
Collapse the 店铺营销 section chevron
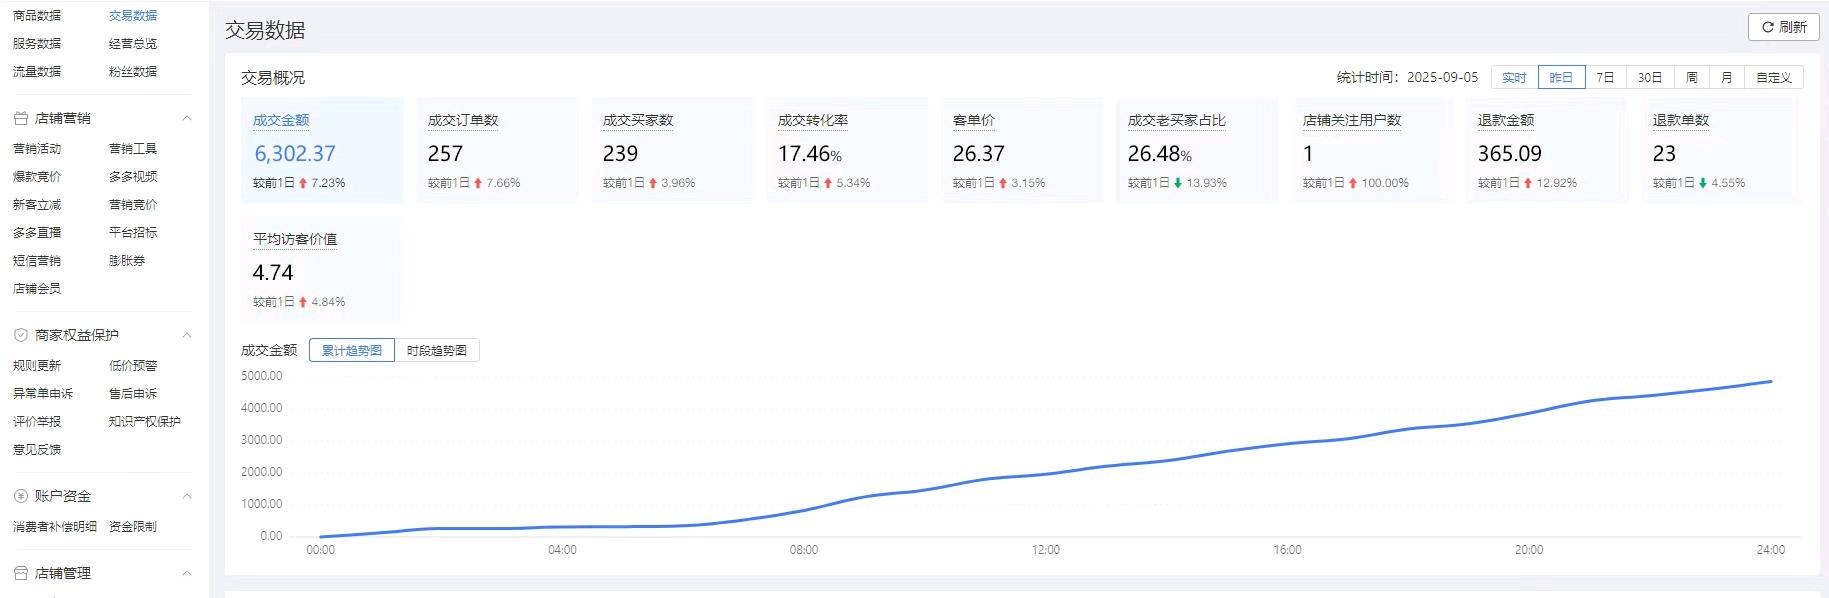coord(186,118)
